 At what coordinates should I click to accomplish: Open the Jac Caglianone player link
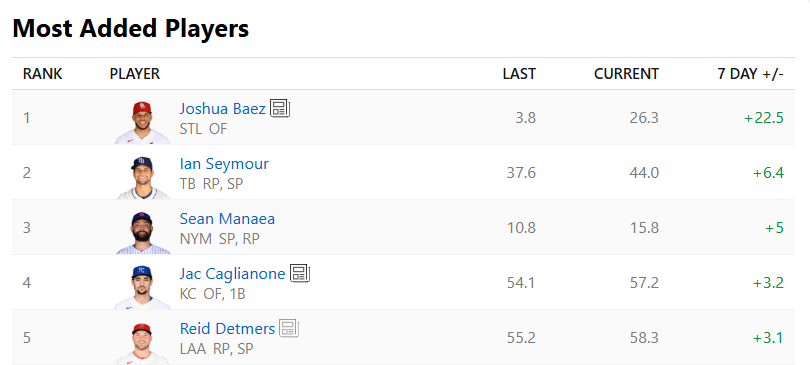(x=232, y=274)
